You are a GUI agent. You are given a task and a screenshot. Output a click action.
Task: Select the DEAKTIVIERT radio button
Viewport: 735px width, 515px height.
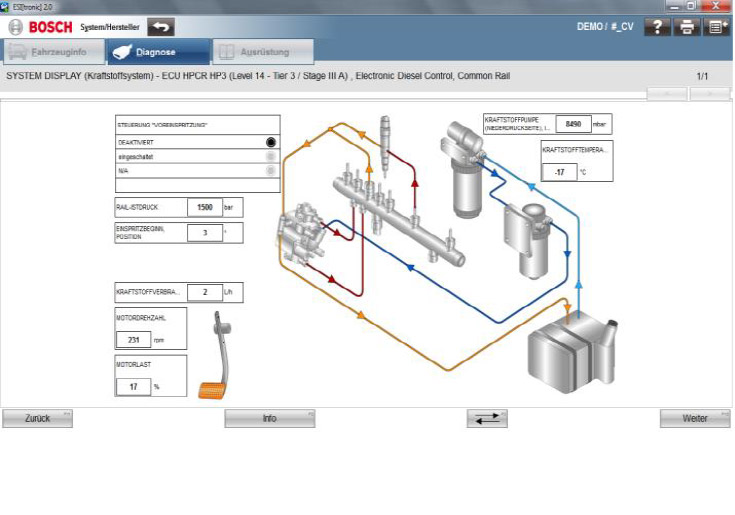point(270,142)
